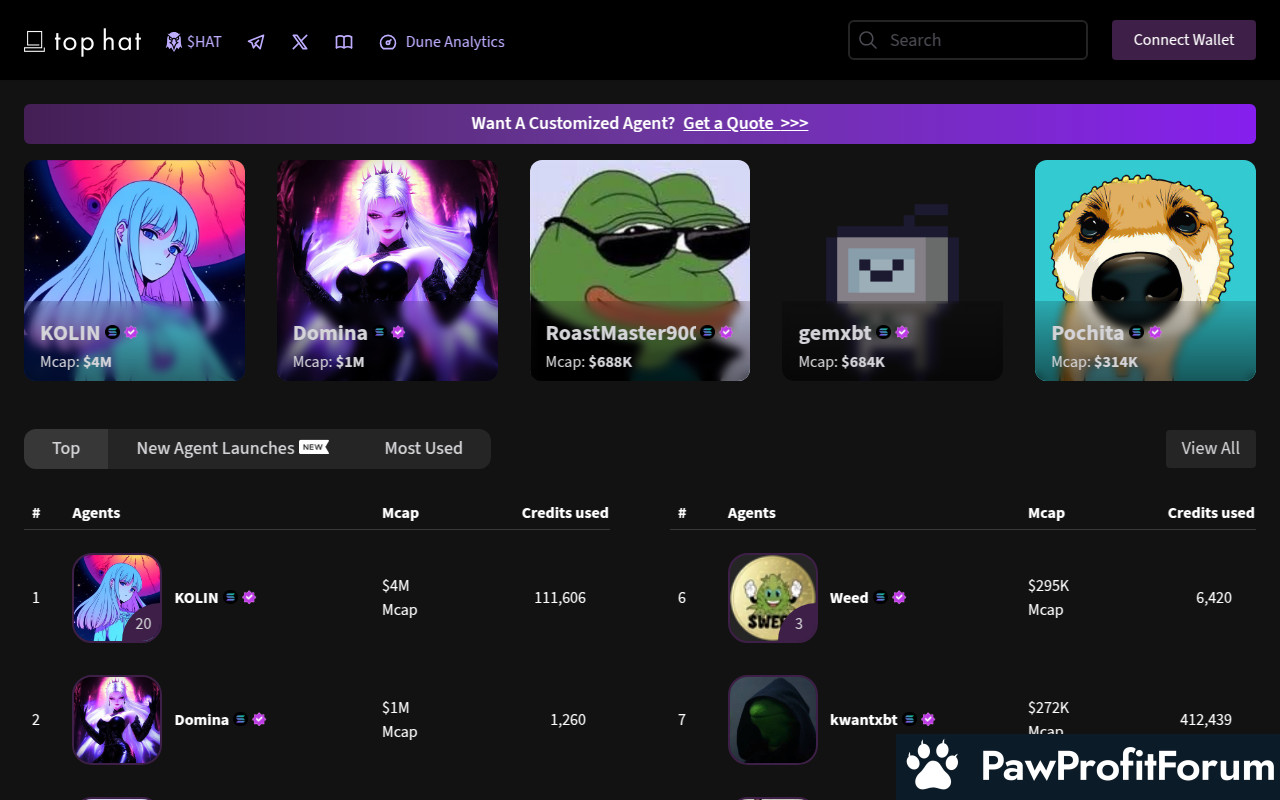Click Solana chain icon on RoastMaster9000 card
This screenshot has width=1280, height=800.
tap(708, 332)
